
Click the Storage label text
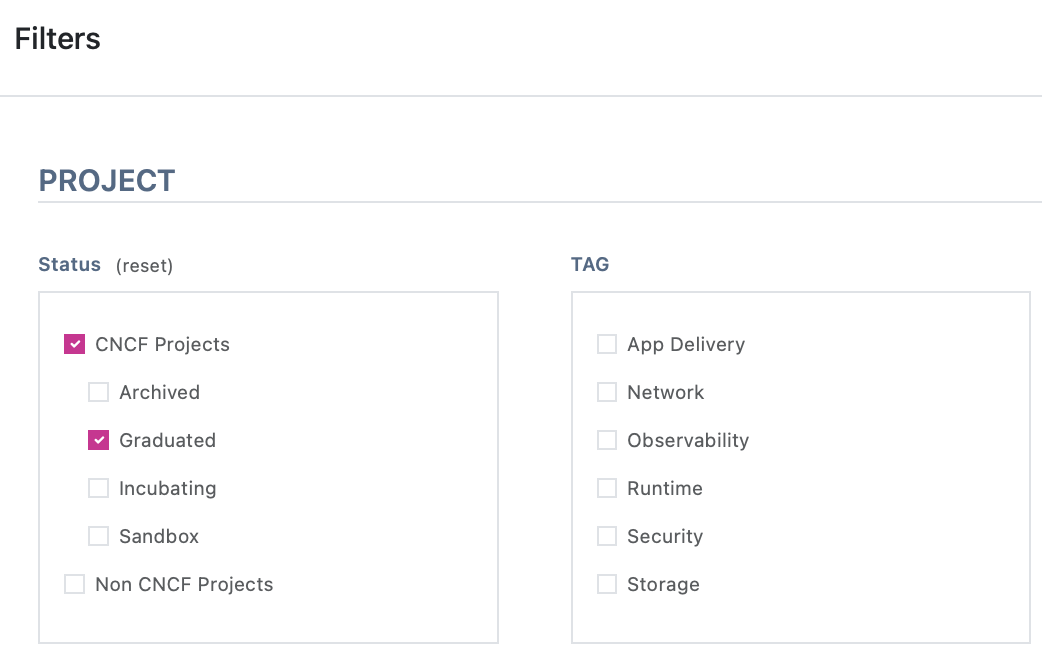click(663, 584)
